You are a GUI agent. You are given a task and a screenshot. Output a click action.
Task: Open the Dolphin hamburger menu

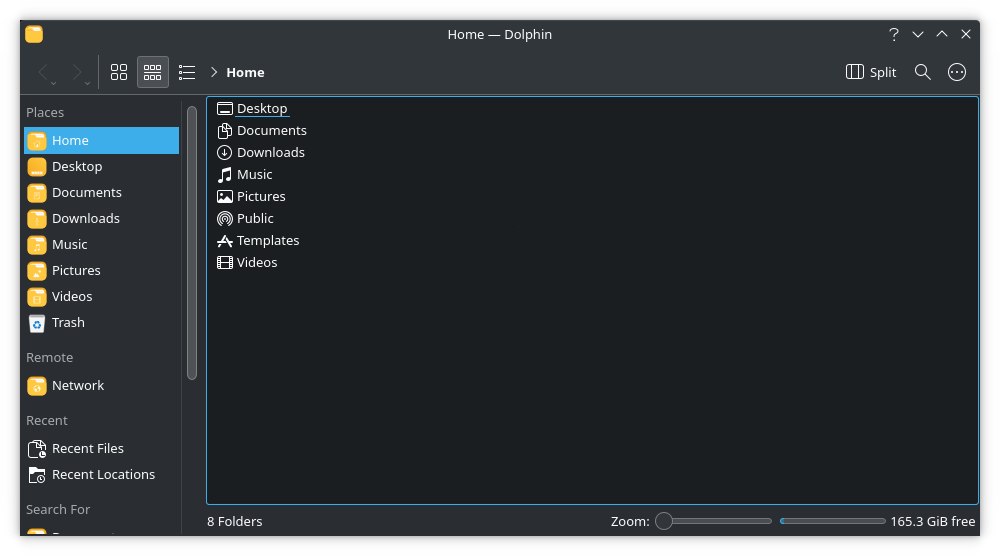click(x=957, y=72)
